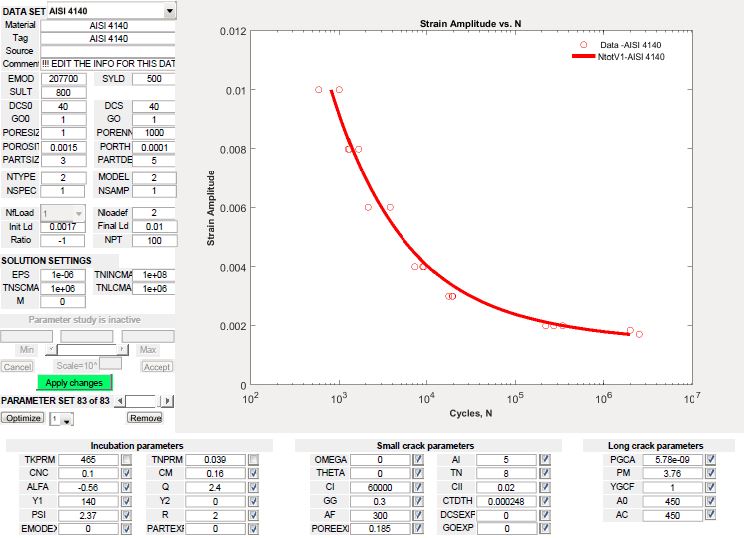Image resolution: width=744 pixels, height=538 pixels.
Task: Click the Remove button
Action: coord(145,418)
